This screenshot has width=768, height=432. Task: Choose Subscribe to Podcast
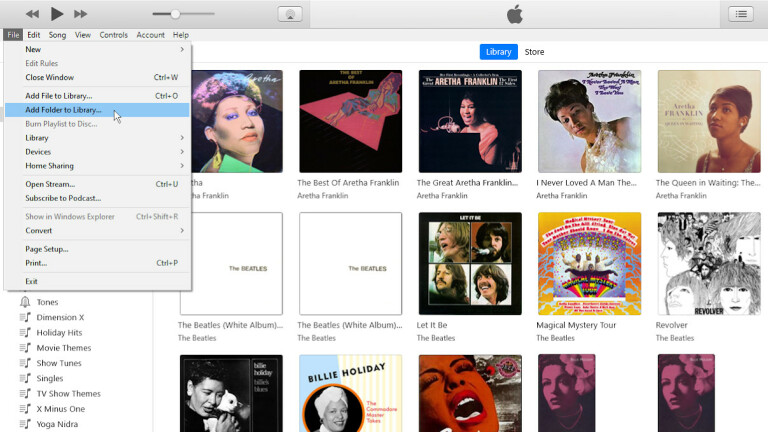pyautogui.click(x=97, y=198)
